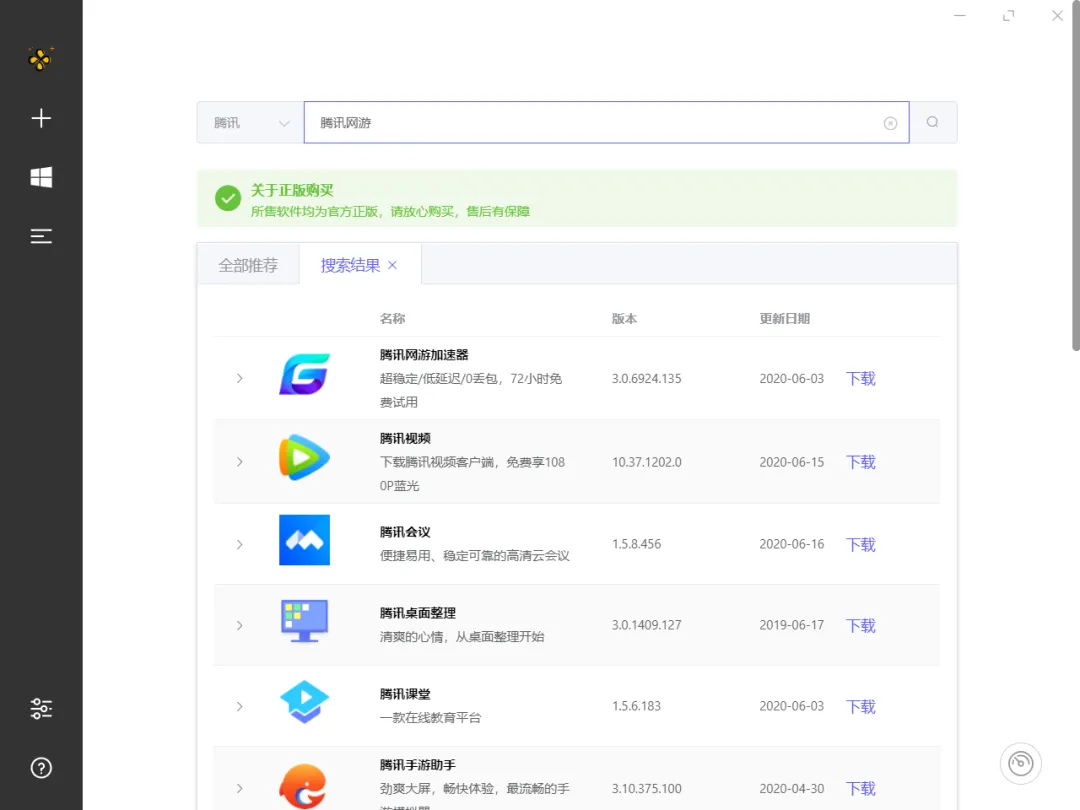Click the 腾讯桌面整理 monitor icon
Screen dimensions: 1080x810
(304, 621)
